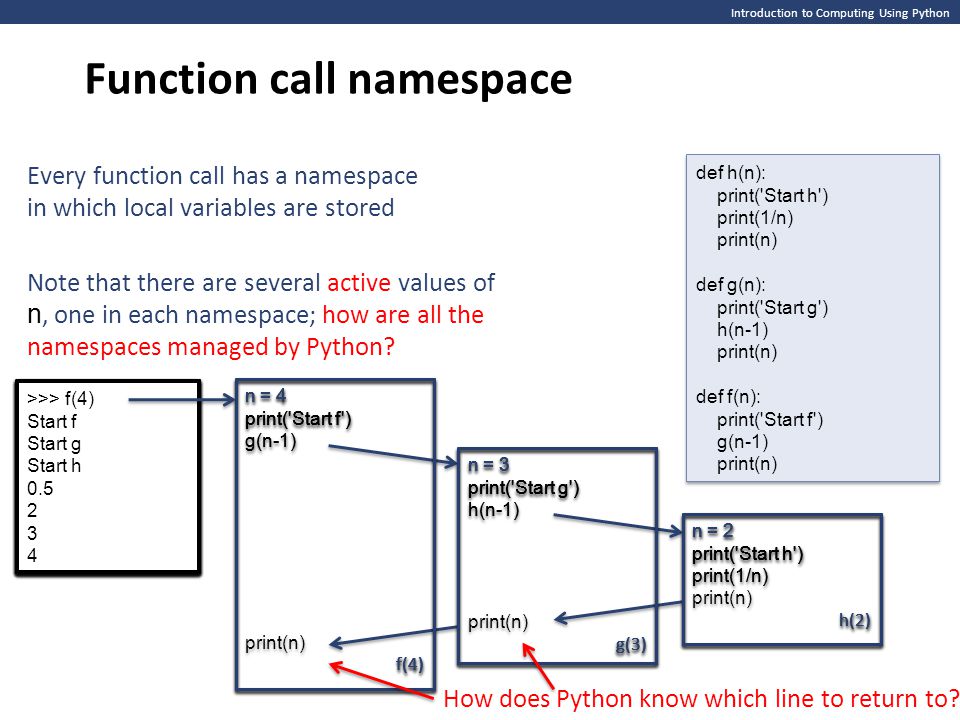960x720 pixels.
Task: Click 'Start f' in the output box
Action: click(52, 422)
